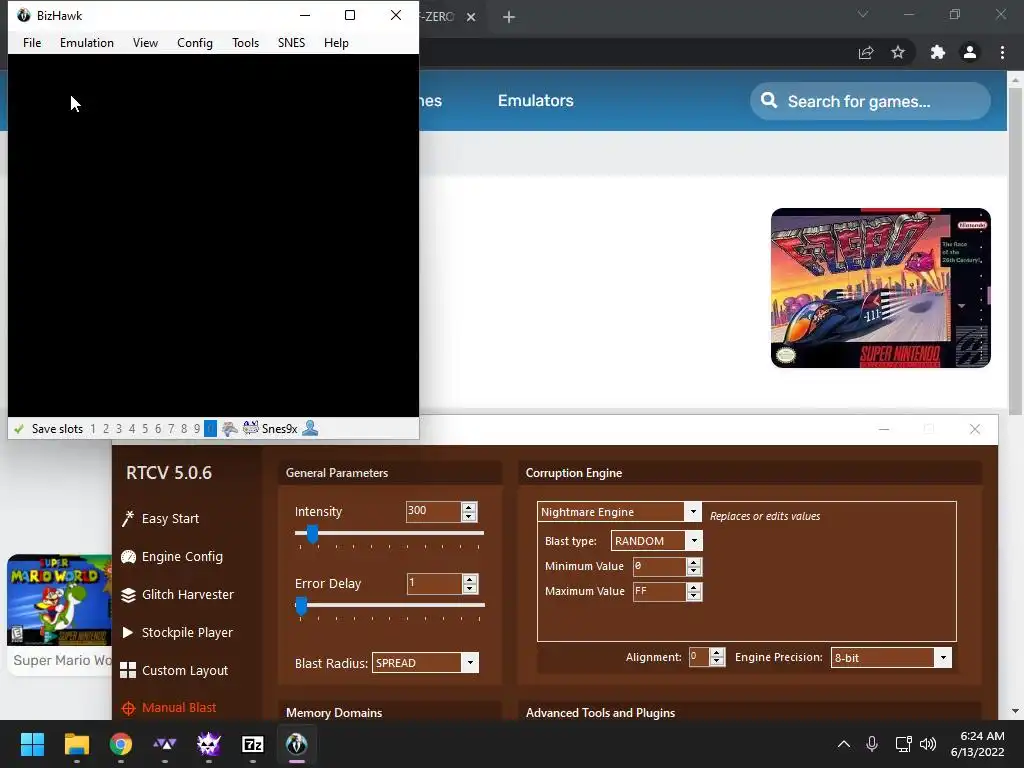Click the Alignment spinner arrows
The width and height of the screenshot is (1024, 768).
[716, 657]
